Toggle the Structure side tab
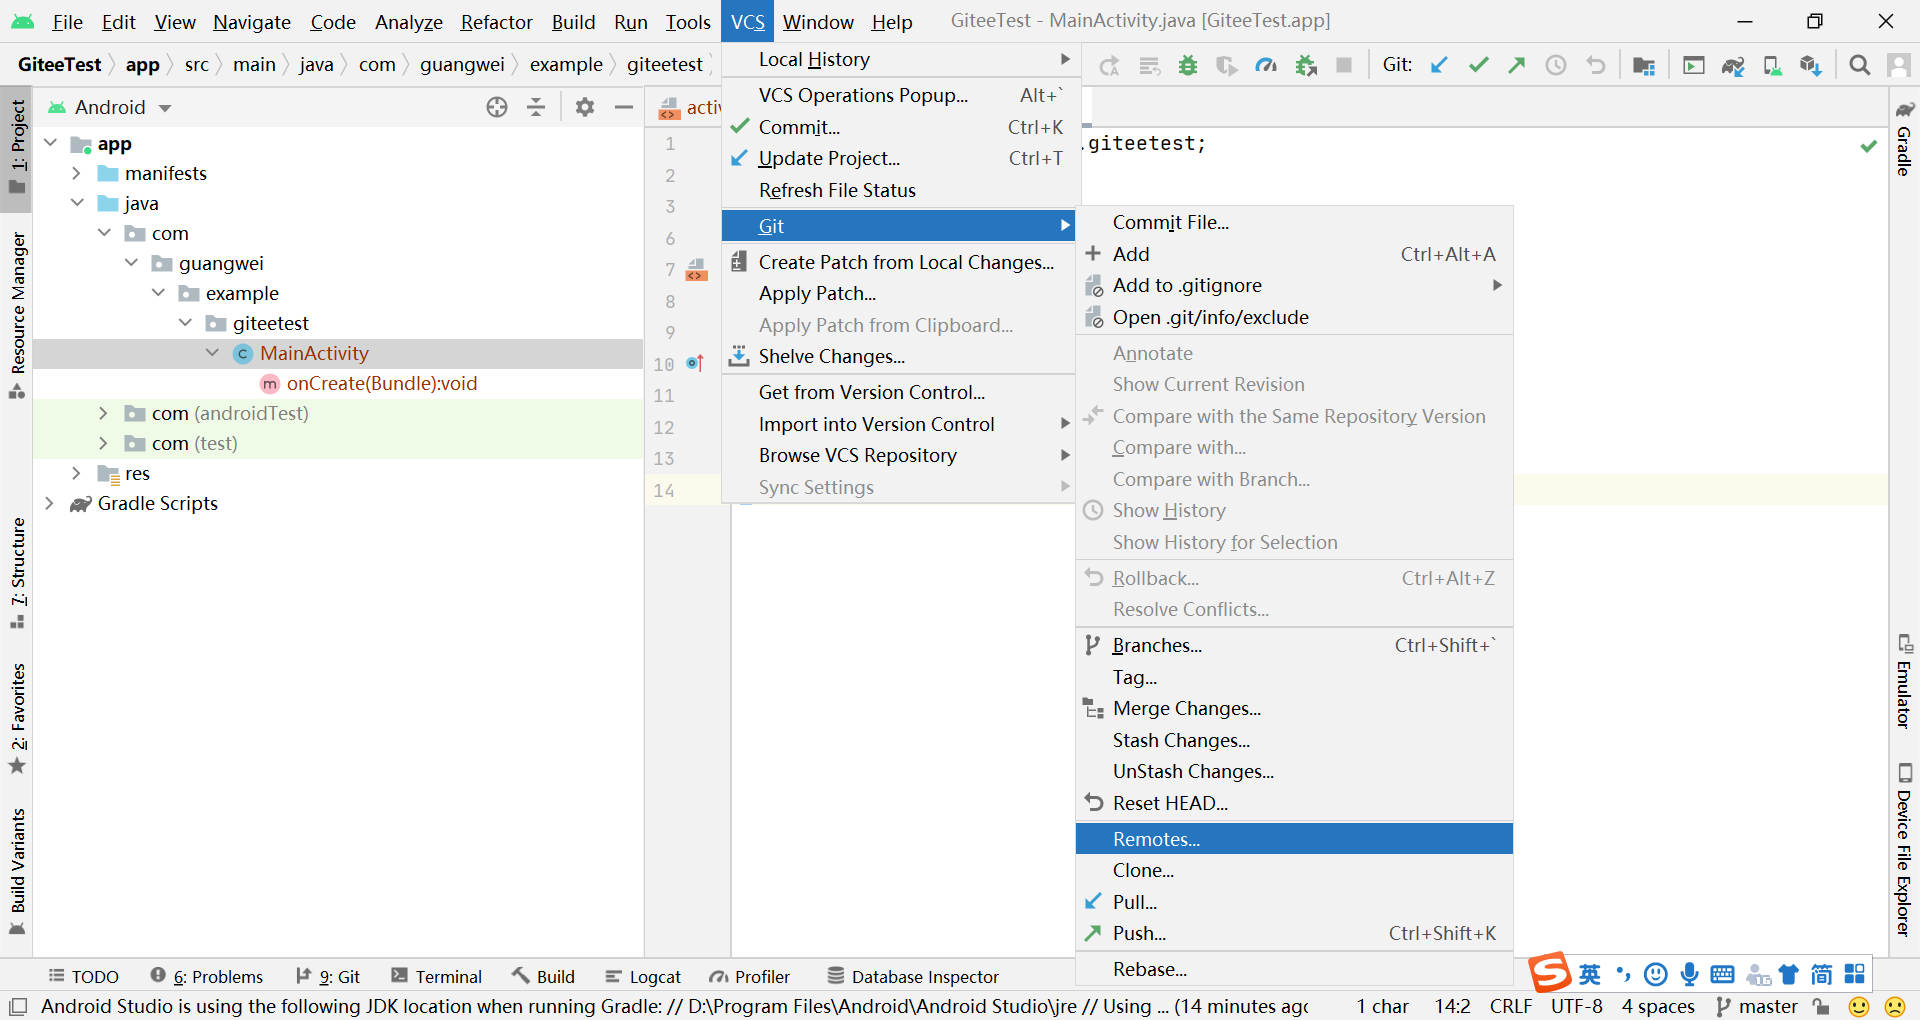The height and width of the screenshot is (1020, 1920). pos(17,572)
